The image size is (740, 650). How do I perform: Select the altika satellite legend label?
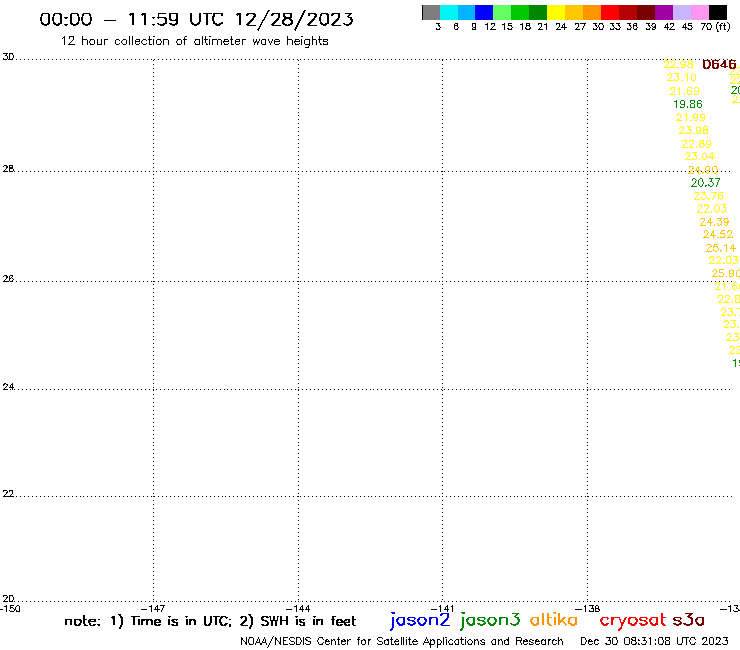(554, 620)
